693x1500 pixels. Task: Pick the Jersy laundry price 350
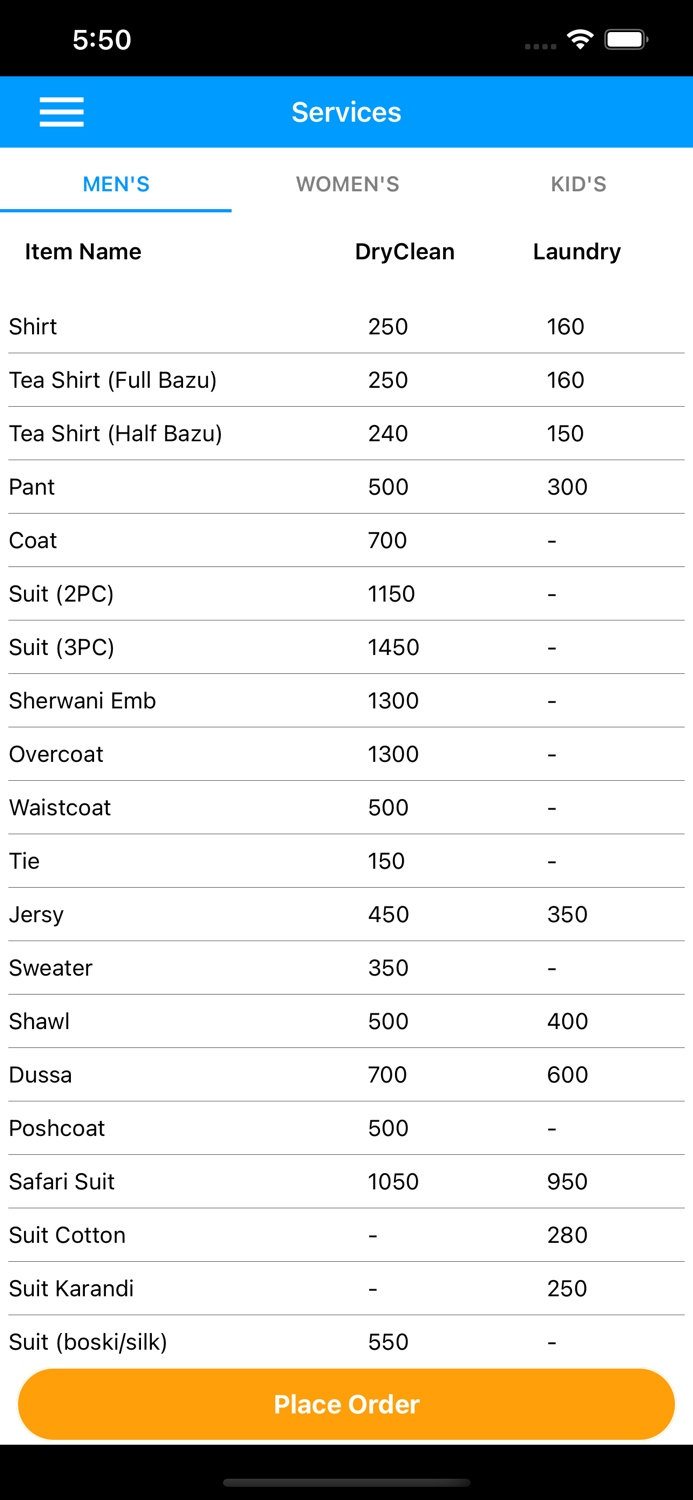pos(567,914)
